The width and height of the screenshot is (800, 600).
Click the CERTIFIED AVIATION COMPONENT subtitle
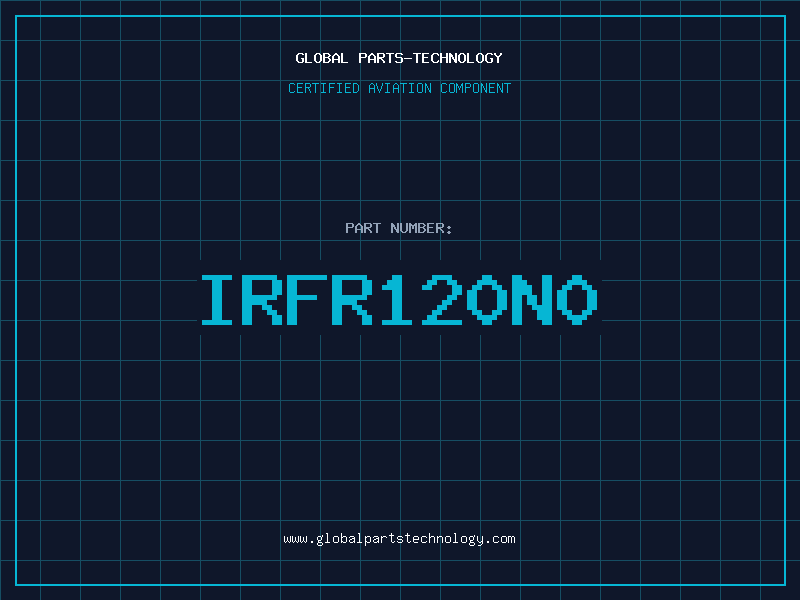pos(399,88)
